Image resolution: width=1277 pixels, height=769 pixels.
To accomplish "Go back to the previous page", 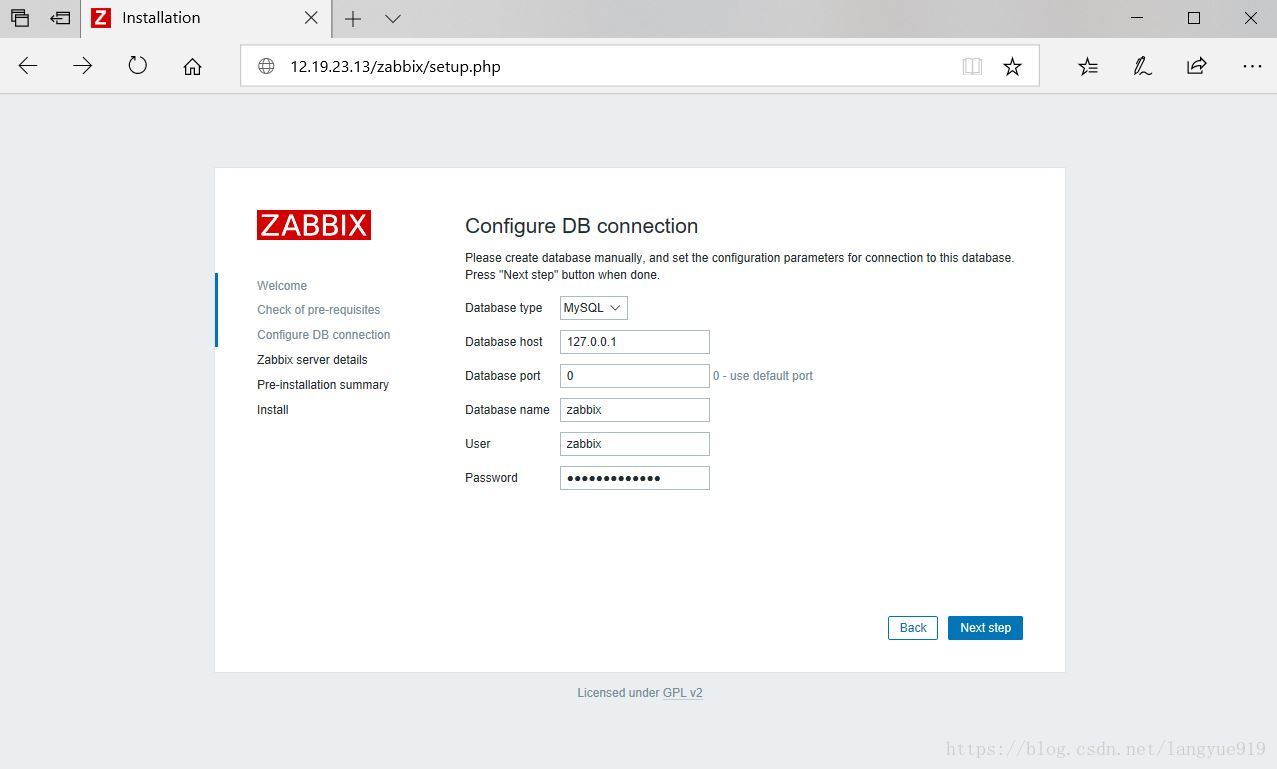I will [x=28, y=66].
